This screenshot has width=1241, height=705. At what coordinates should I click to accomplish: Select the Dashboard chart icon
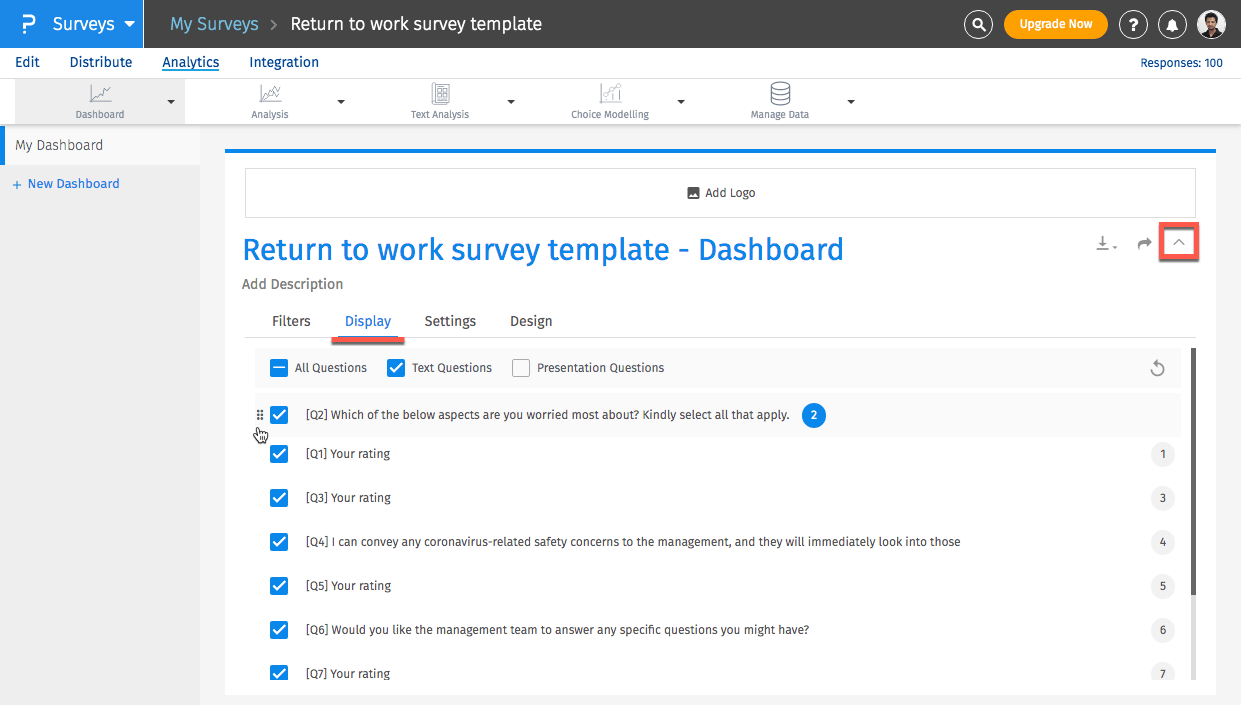coord(99,95)
